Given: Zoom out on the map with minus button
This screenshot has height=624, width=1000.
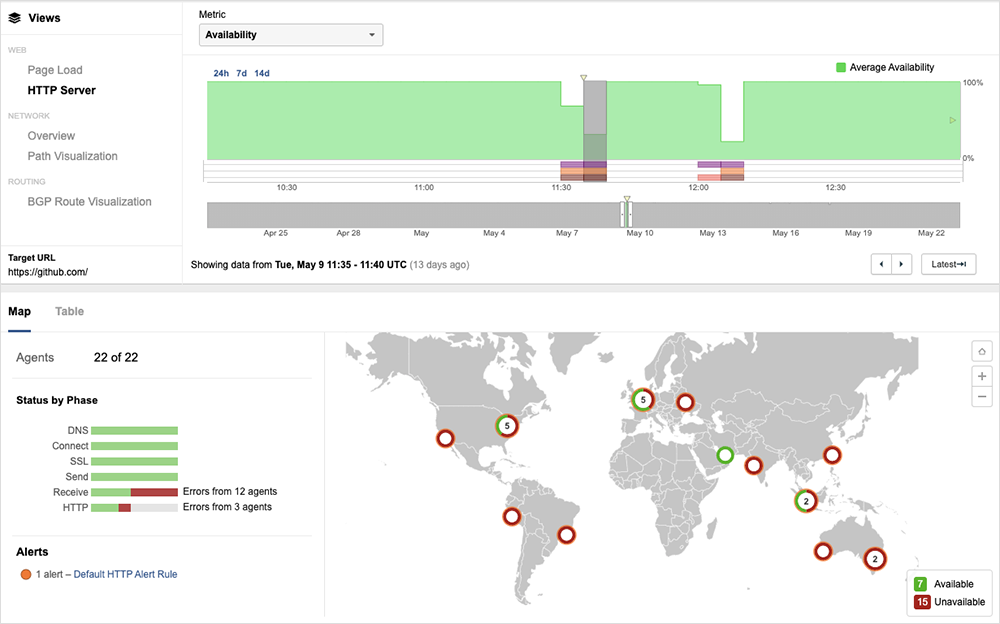Looking at the screenshot, I should point(982,397).
